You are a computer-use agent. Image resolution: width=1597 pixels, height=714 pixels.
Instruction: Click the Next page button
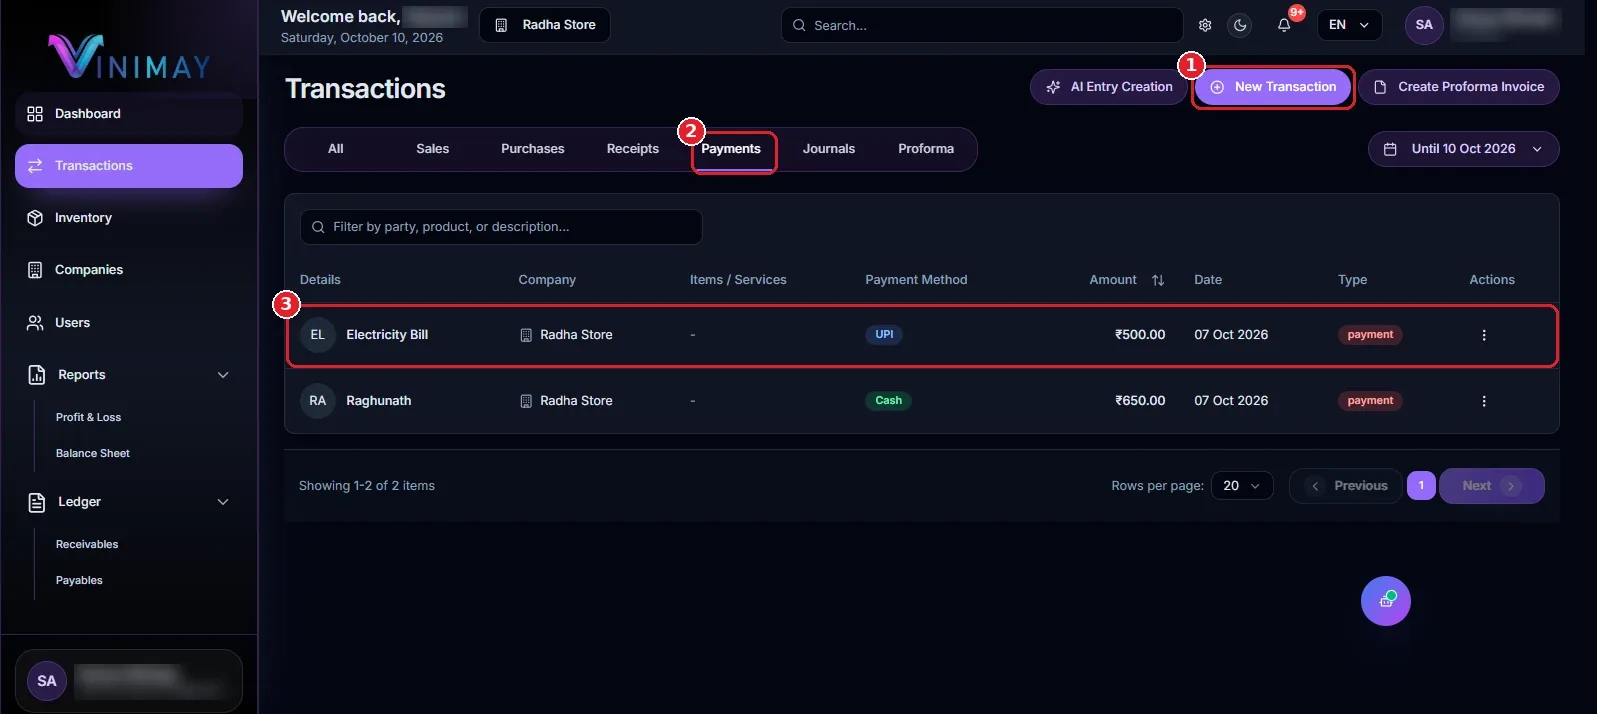[1491, 486]
